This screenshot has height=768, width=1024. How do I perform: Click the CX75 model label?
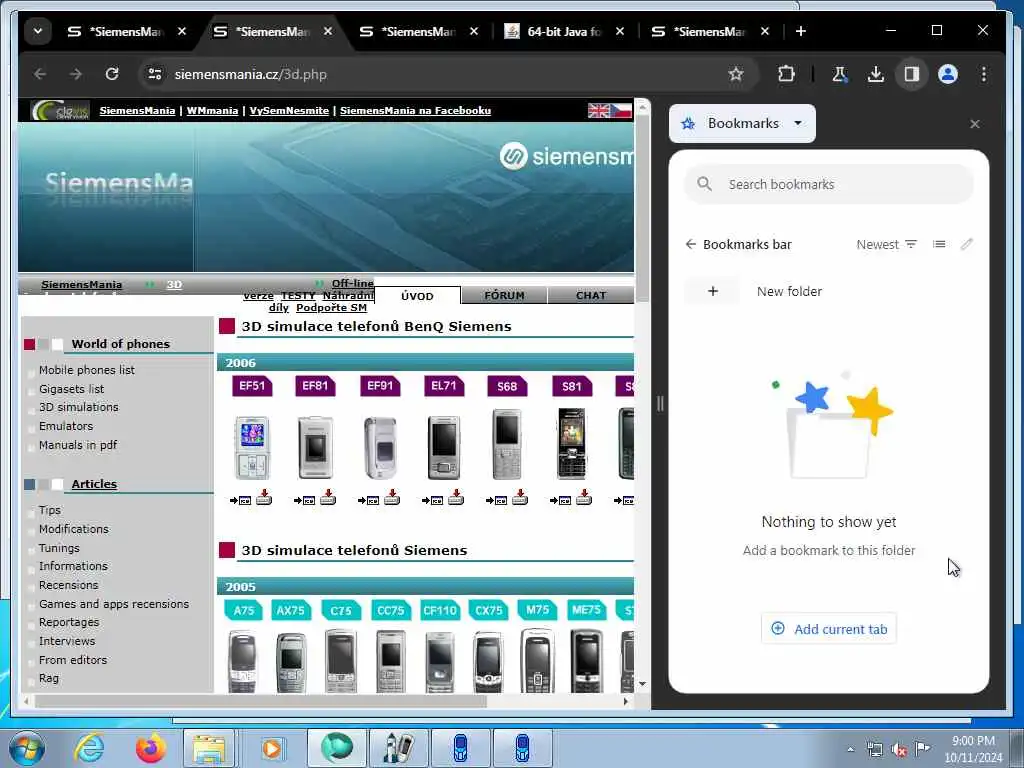point(488,610)
